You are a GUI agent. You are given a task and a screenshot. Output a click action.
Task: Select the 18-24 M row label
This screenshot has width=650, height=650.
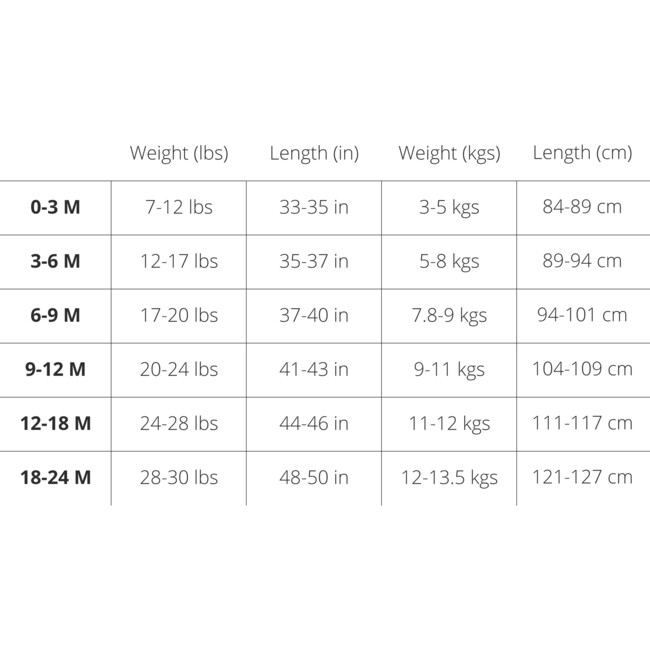[55, 477]
